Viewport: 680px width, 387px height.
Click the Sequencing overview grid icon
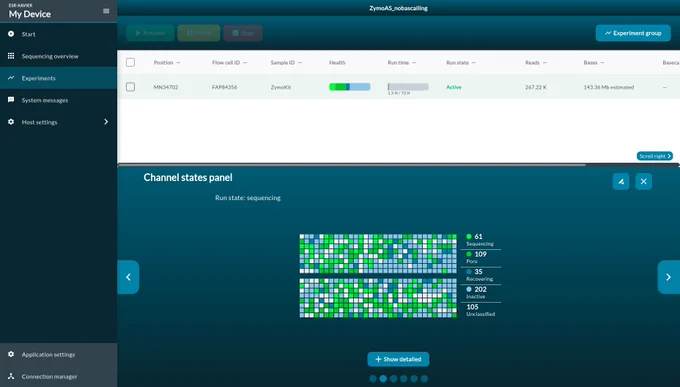[x=11, y=56]
